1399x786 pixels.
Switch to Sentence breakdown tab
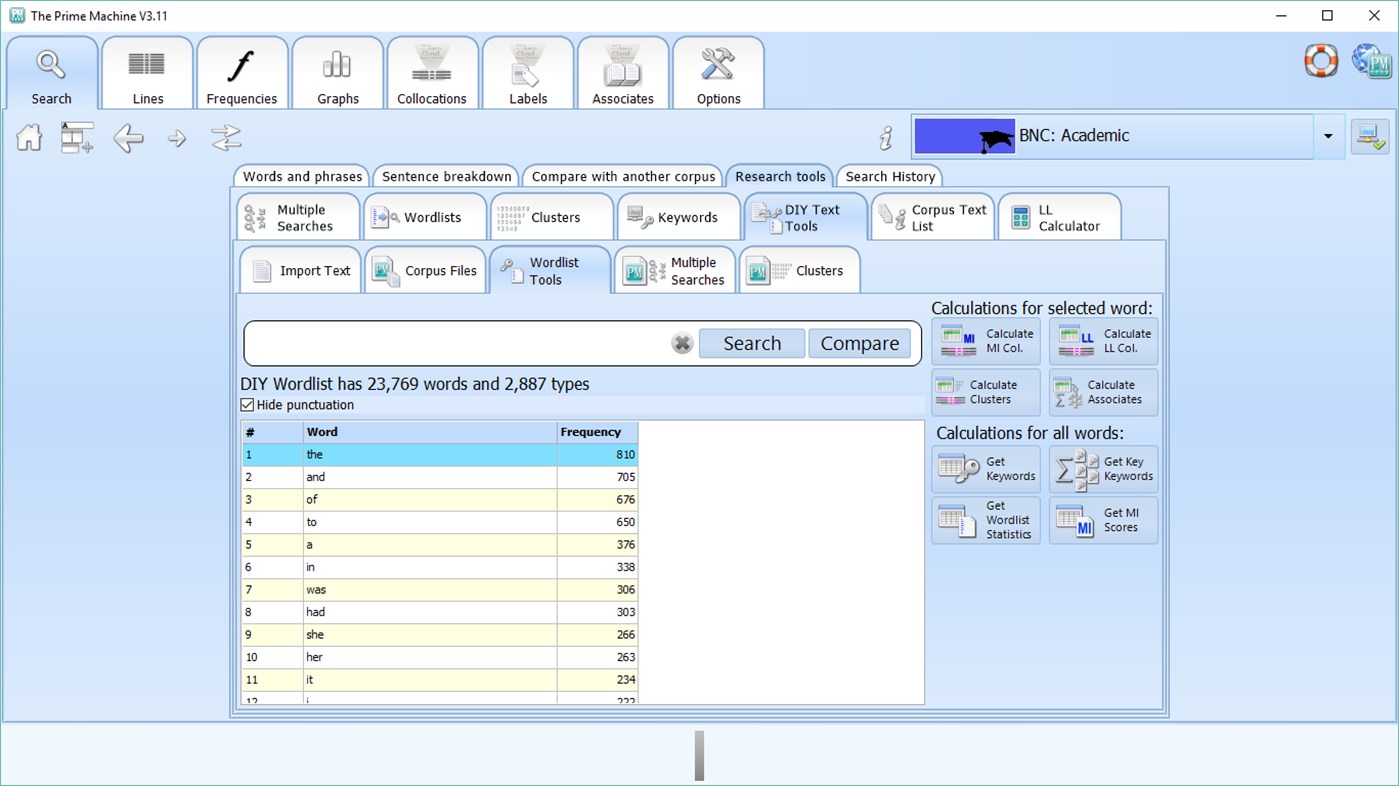coord(446,176)
